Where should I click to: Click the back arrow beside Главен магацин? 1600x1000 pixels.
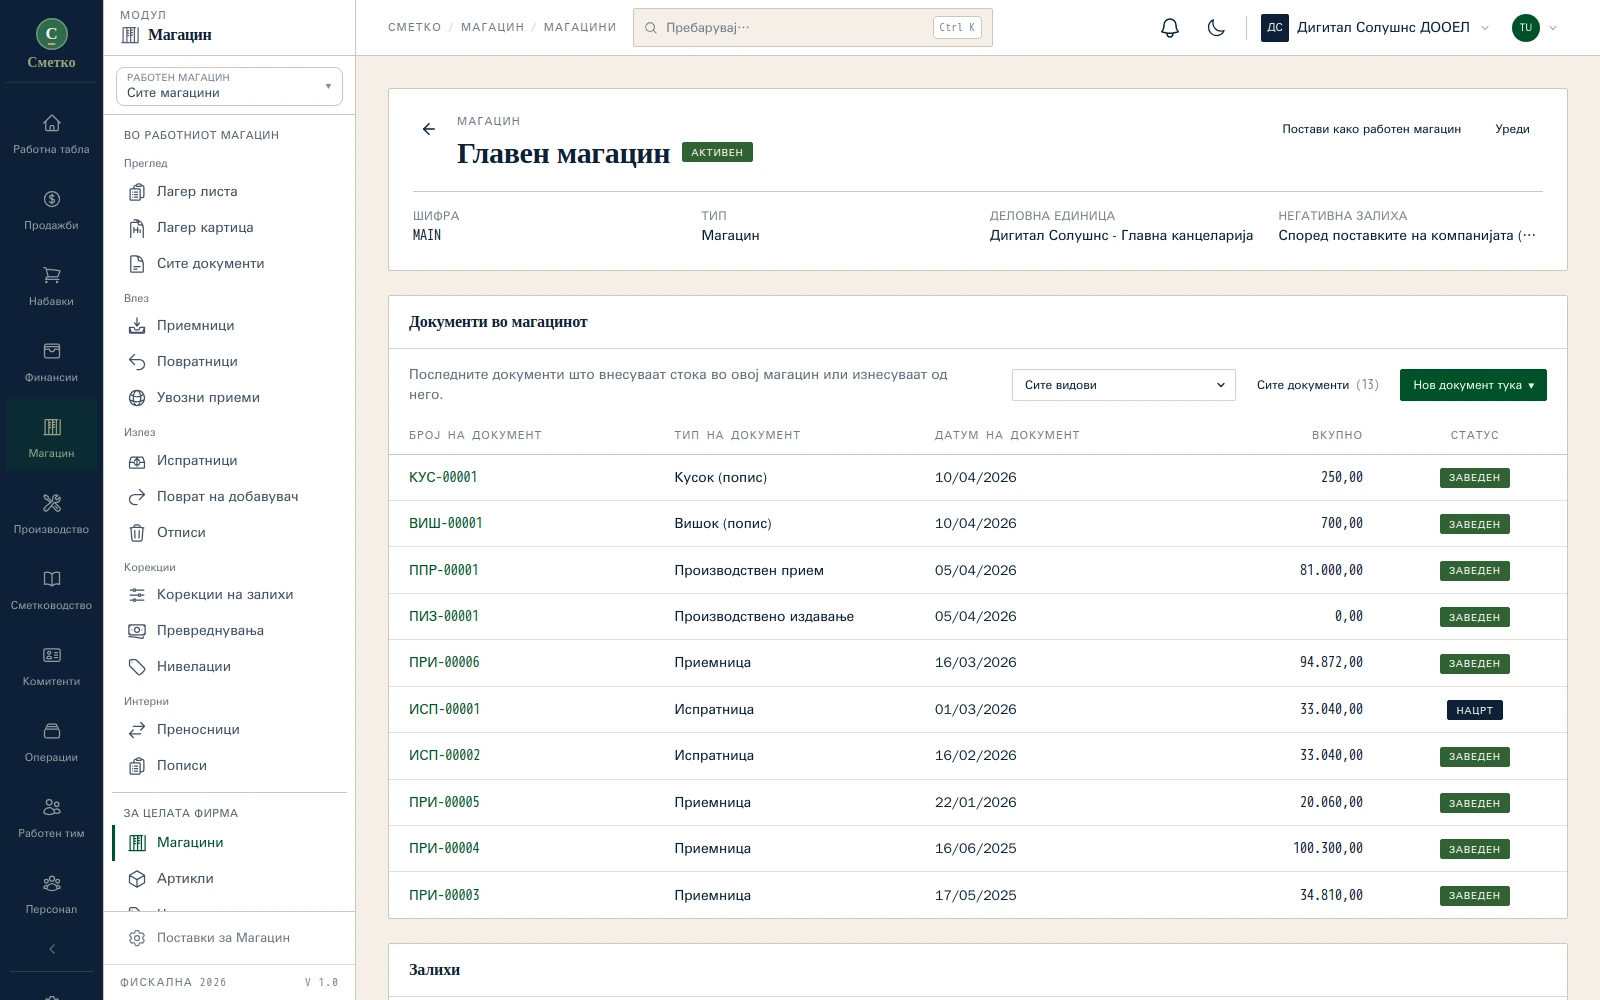[x=429, y=129]
